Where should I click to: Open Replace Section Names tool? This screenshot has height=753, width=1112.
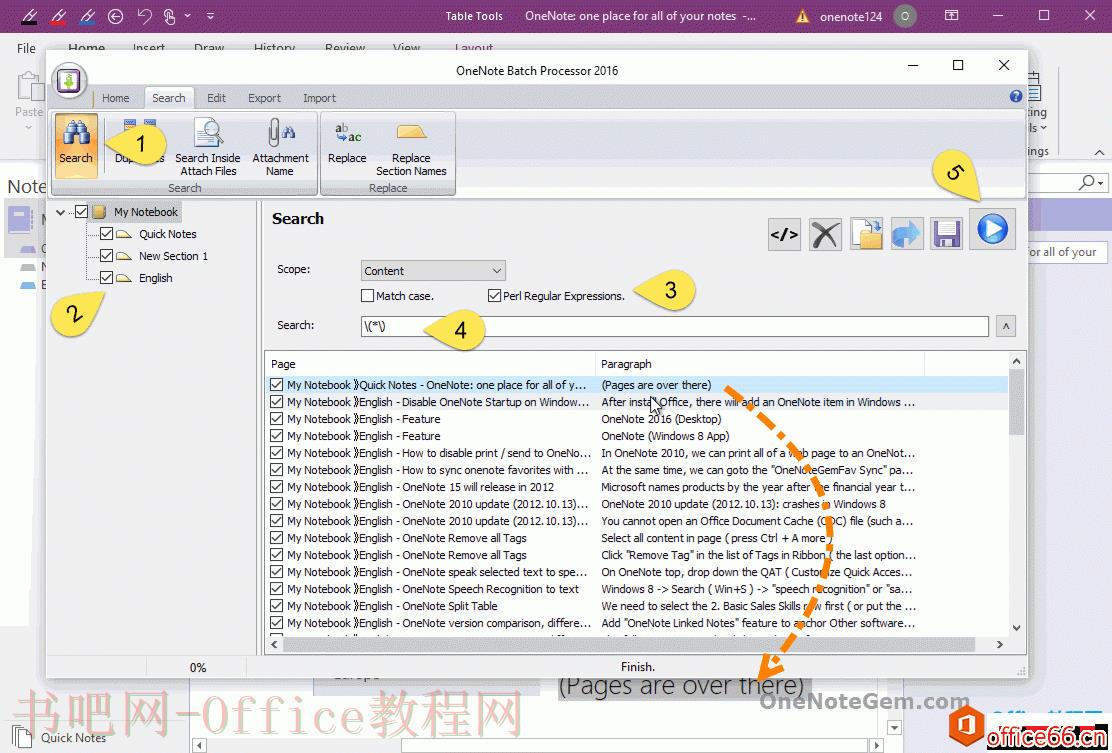click(x=411, y=147)
